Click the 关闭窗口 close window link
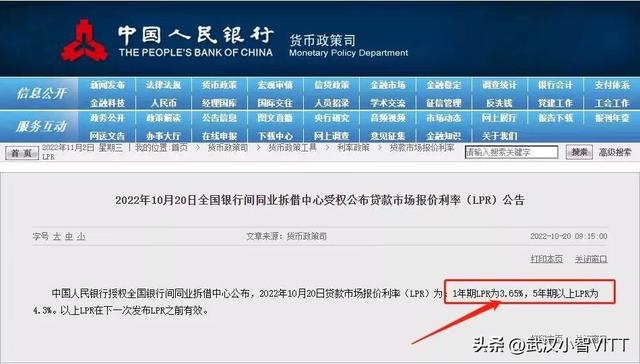This screenshot has width=640, height=364. coord(591,259)
